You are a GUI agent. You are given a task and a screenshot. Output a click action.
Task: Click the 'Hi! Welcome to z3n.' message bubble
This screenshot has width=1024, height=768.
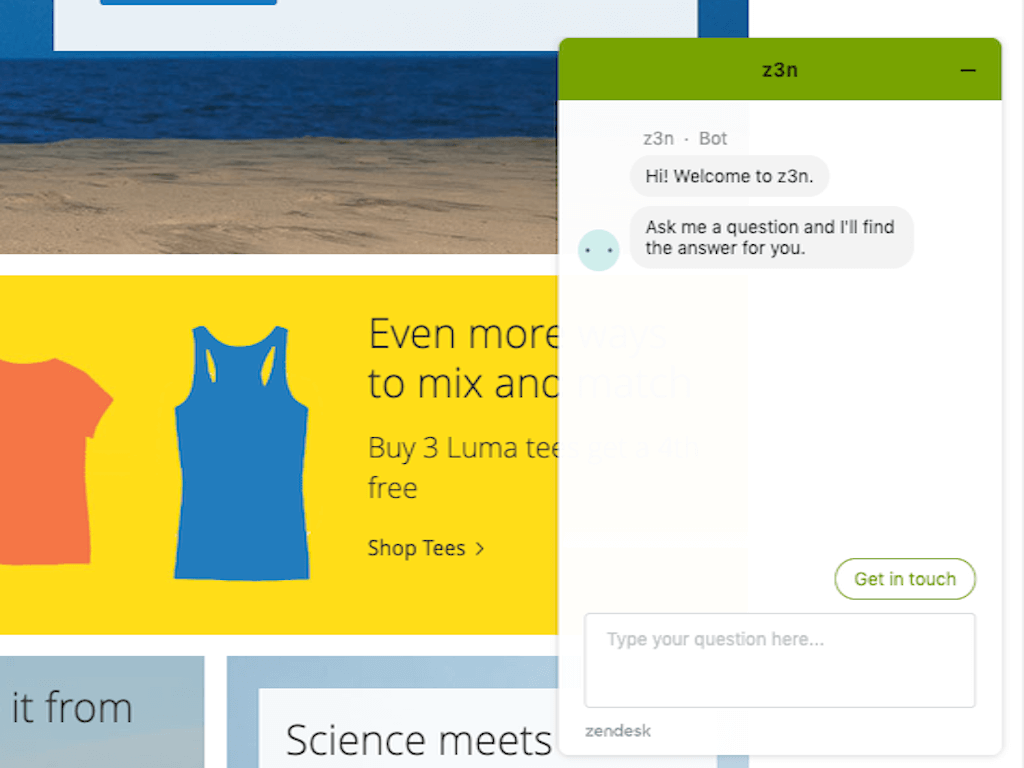coord(729,176)
